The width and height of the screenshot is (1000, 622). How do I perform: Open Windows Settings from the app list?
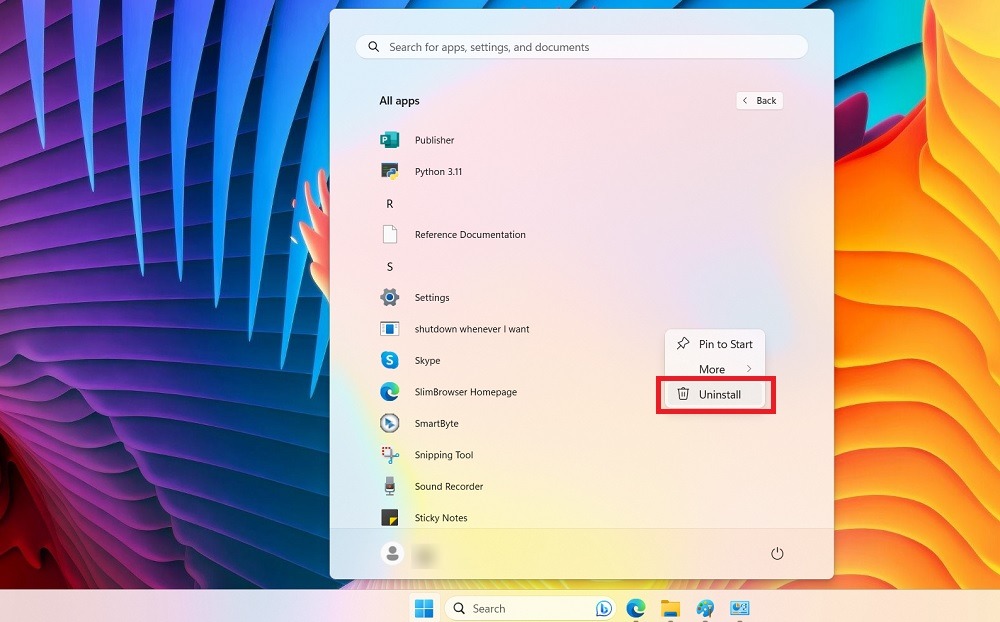point(432,297)
